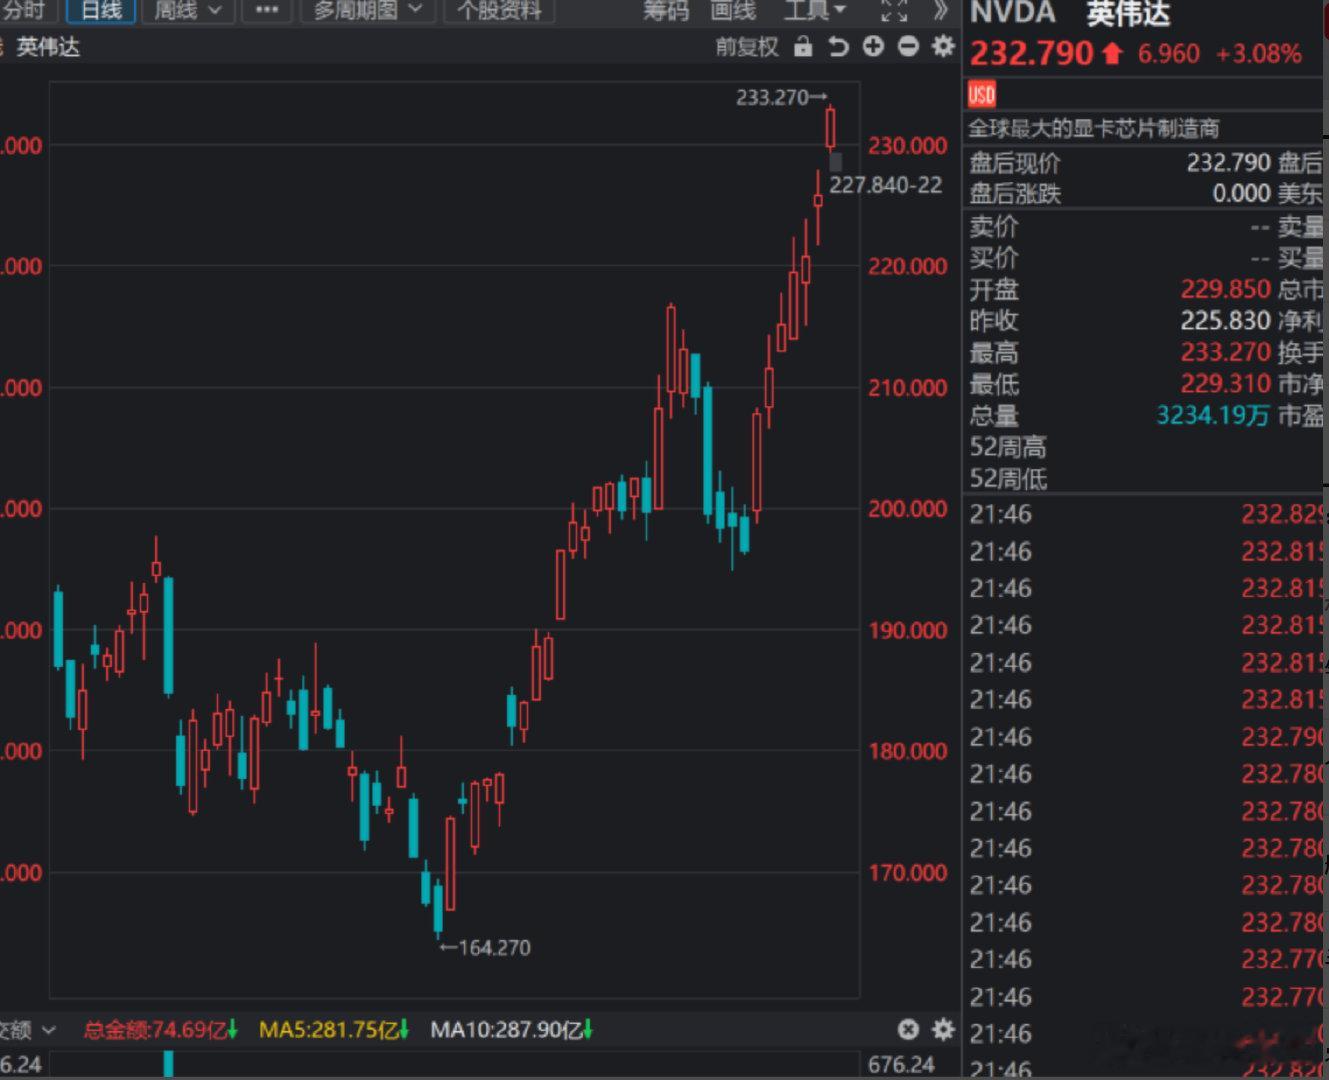Image resolution: width=1329 pixels, height=1080 pixels.
Task: Click the NVDA ticker symbol
Action: point(1013,13)
